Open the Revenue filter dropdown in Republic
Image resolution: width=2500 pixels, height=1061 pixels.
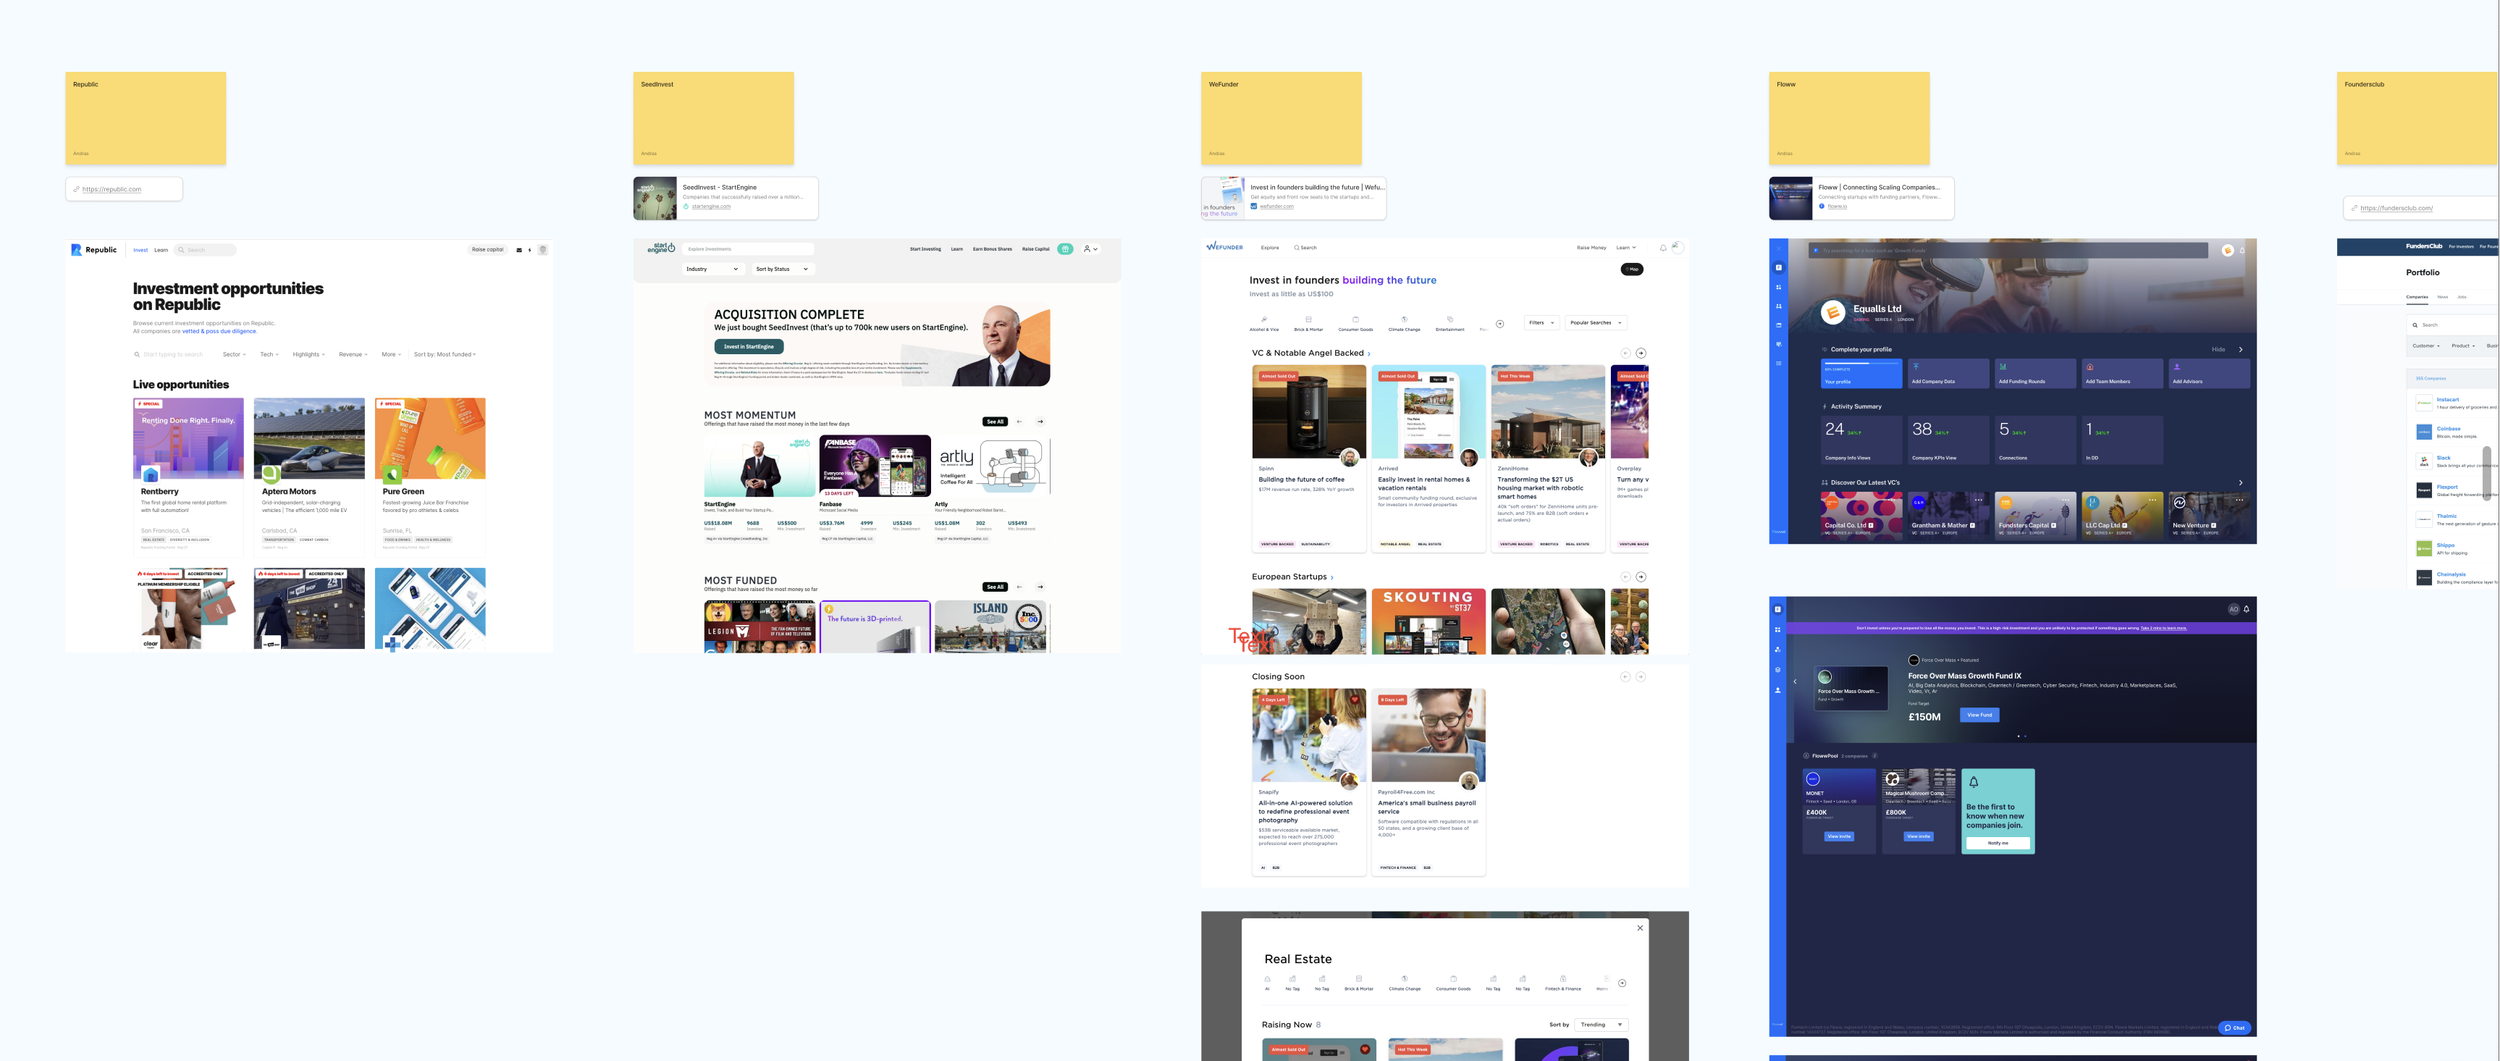coord(353,354)
